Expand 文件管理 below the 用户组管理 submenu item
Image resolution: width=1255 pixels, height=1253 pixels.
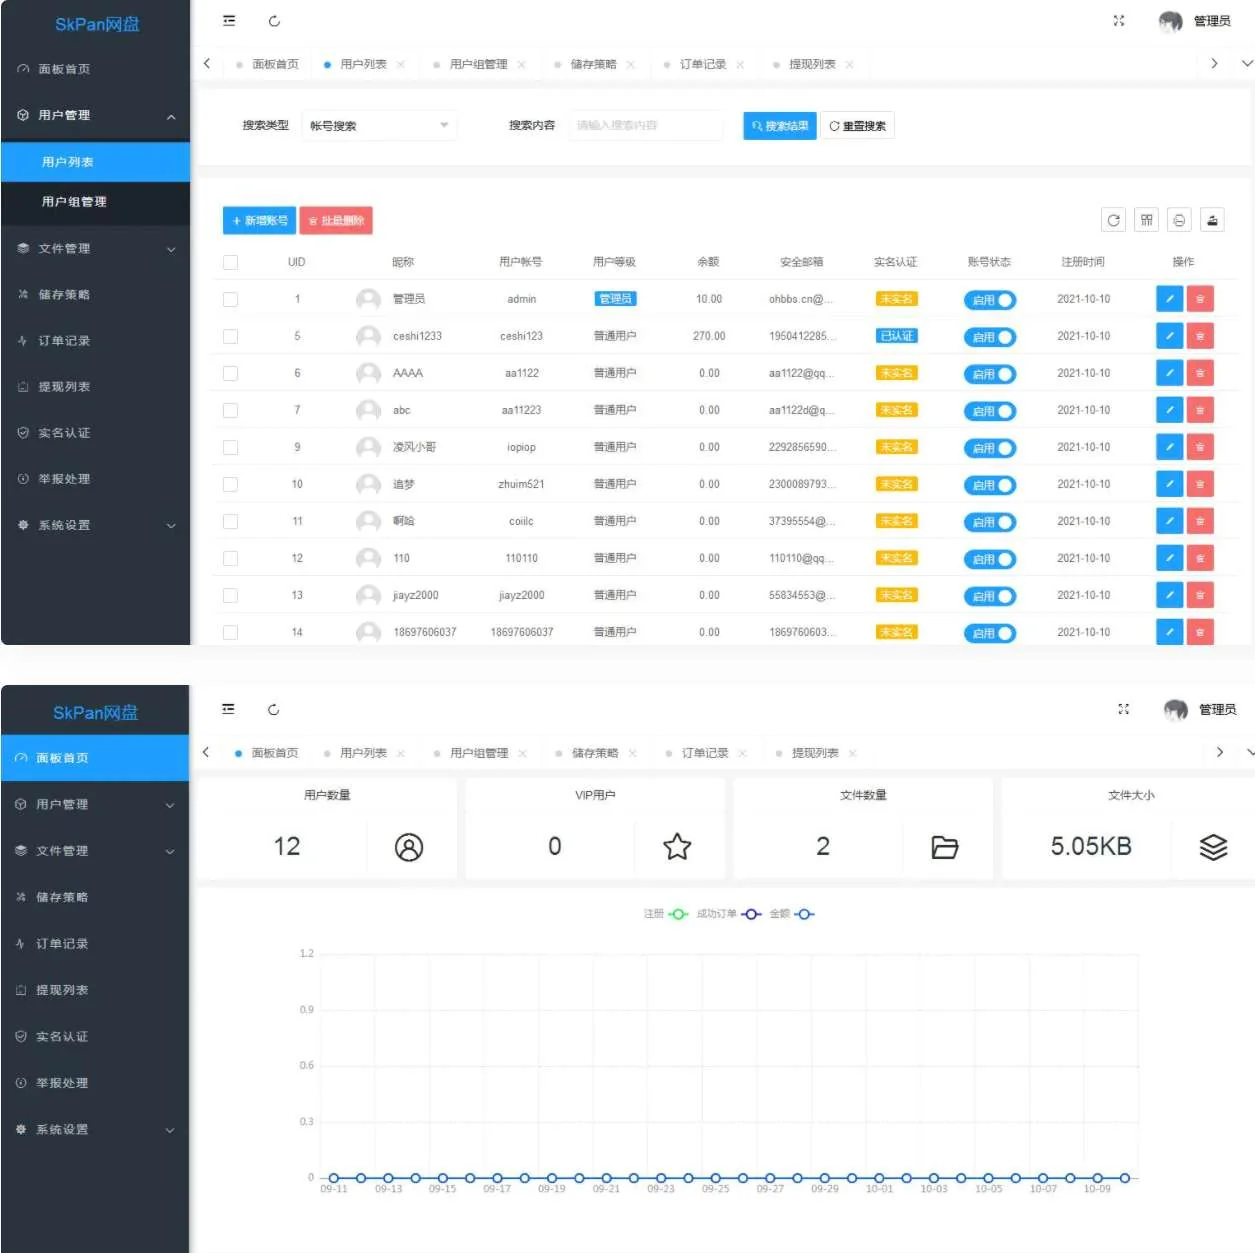click(95, 248)
